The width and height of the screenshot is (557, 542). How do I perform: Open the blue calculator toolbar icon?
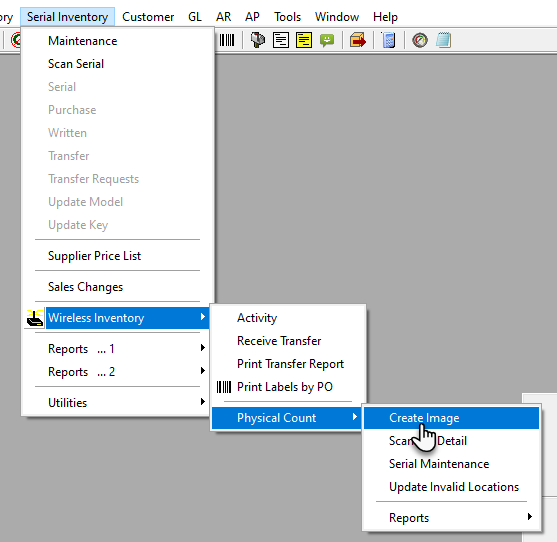pyautogui.click(x=389, y=40)
